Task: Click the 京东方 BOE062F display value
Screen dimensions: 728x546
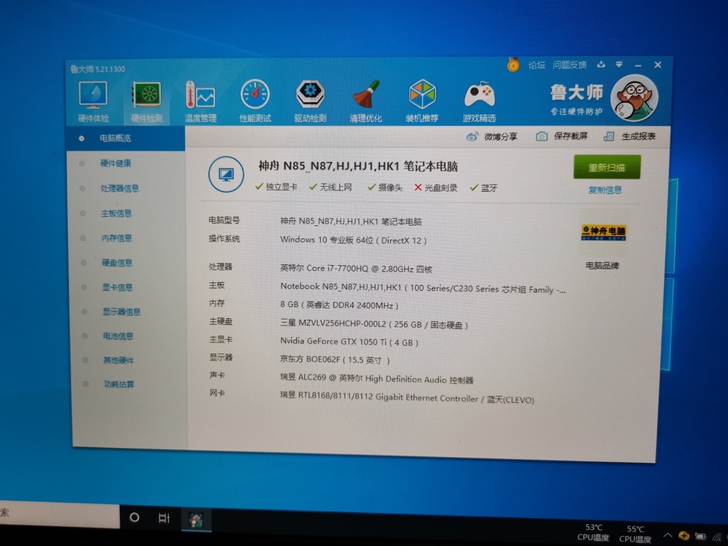Action: (335, 359)
